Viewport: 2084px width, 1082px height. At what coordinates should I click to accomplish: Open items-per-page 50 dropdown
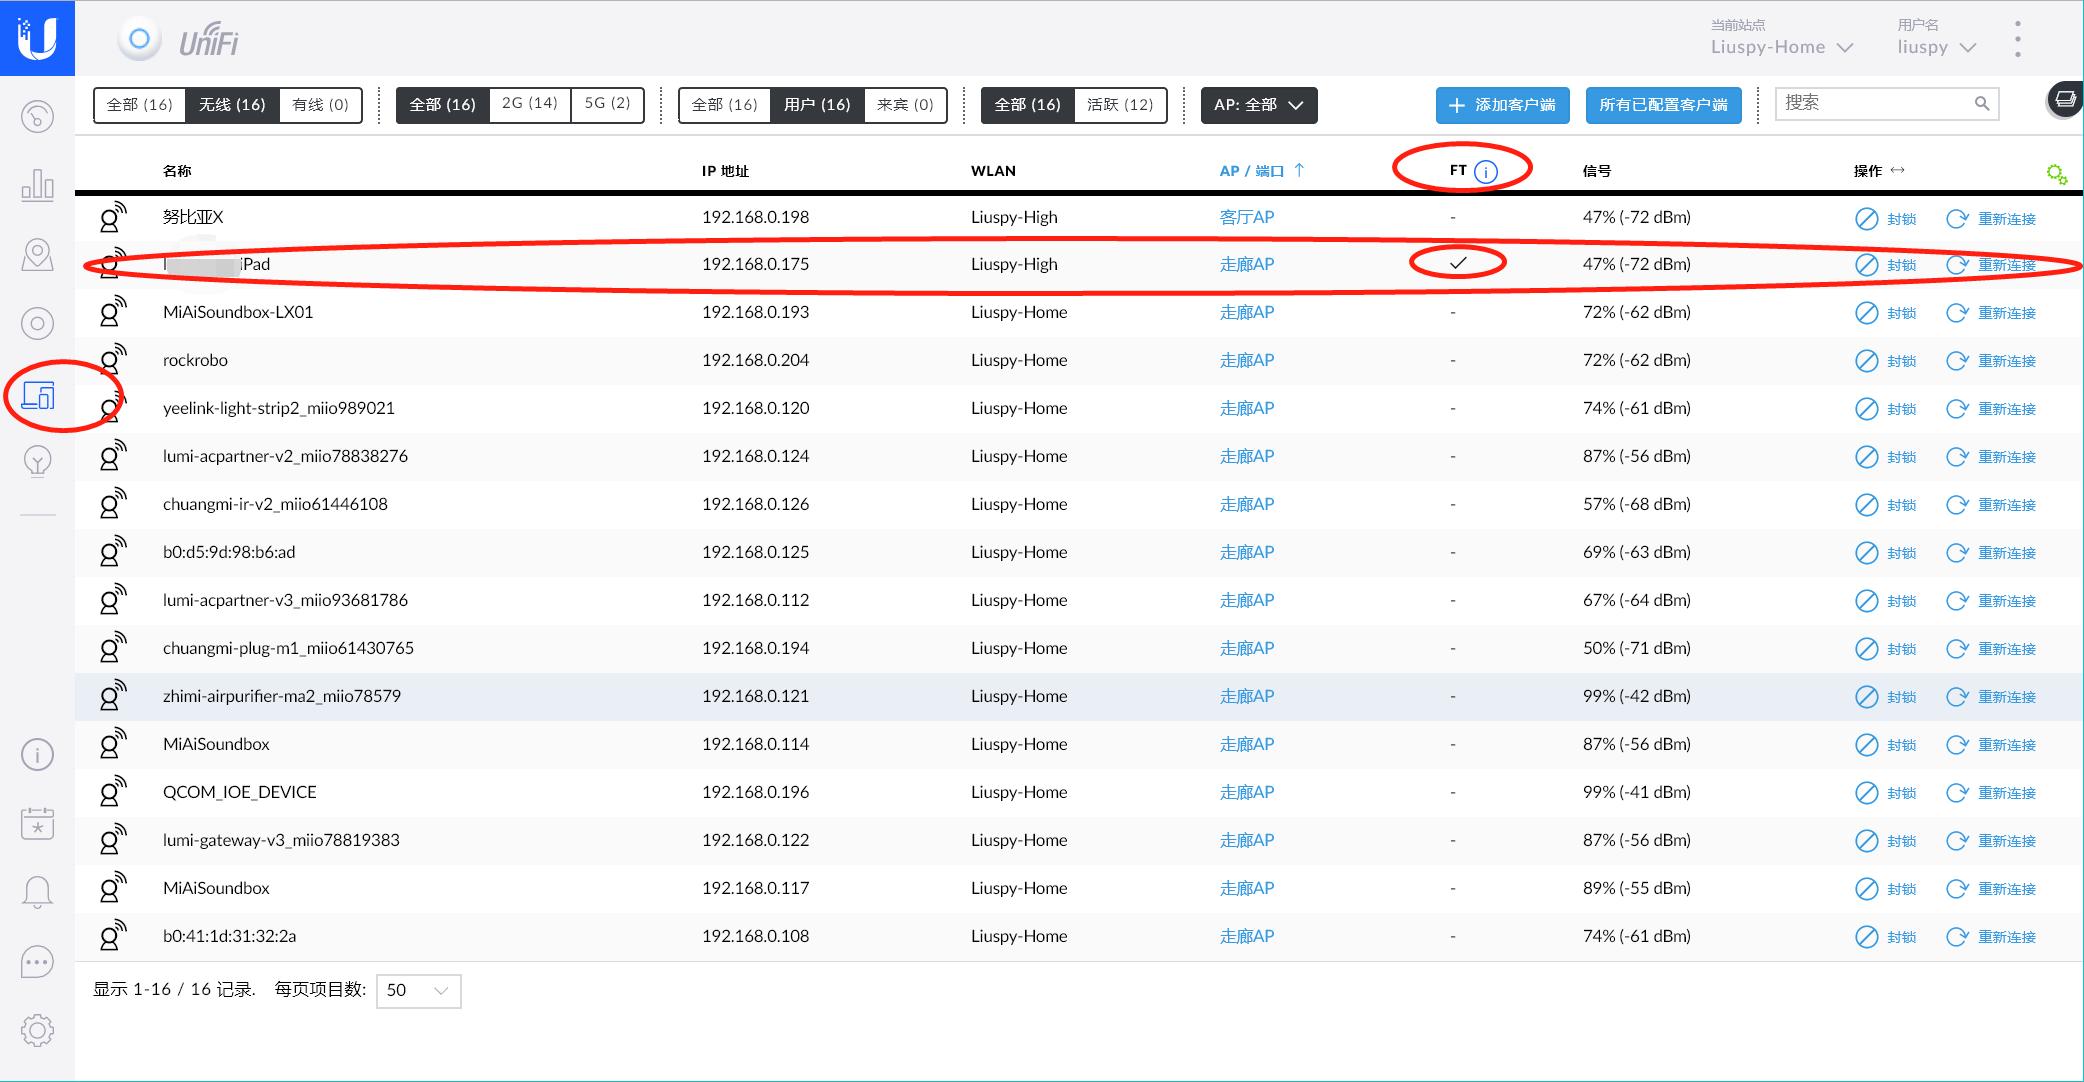pos(418,990)
